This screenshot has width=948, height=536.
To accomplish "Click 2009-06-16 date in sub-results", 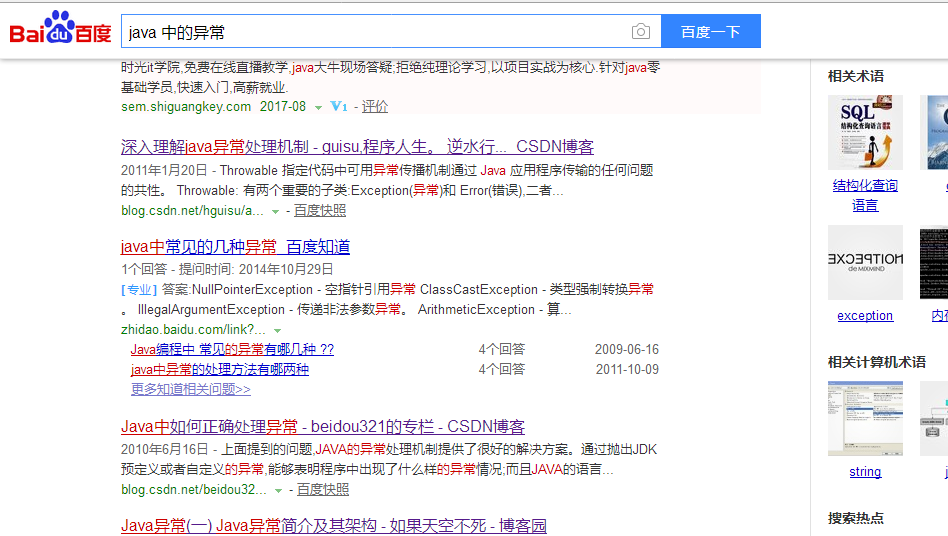I will [x=627, y=349].
